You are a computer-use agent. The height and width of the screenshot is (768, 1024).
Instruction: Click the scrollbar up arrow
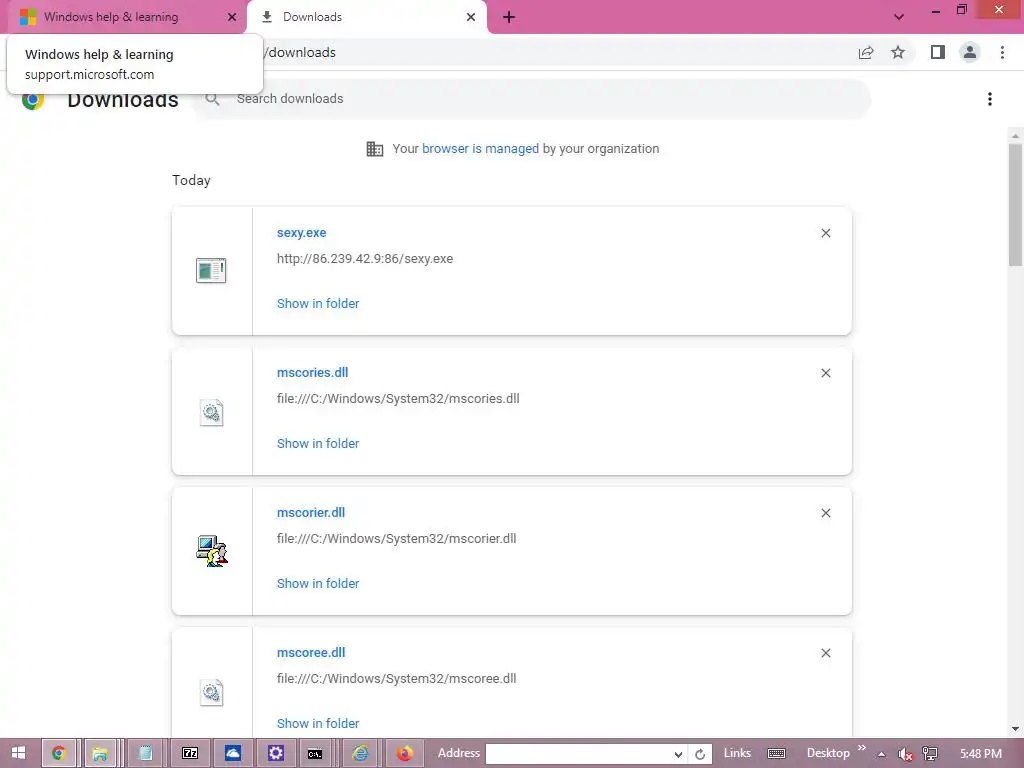click(x=1015, y=136)
